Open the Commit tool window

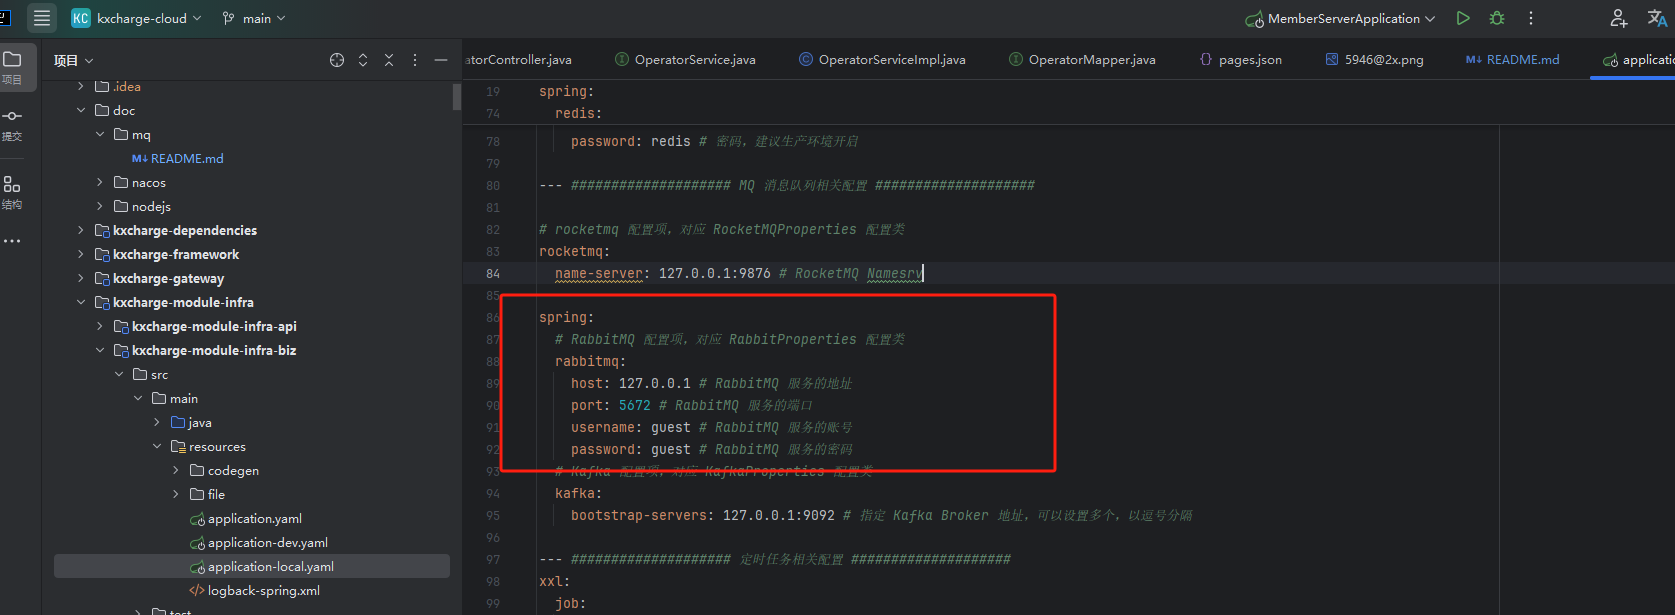[12, 124]
